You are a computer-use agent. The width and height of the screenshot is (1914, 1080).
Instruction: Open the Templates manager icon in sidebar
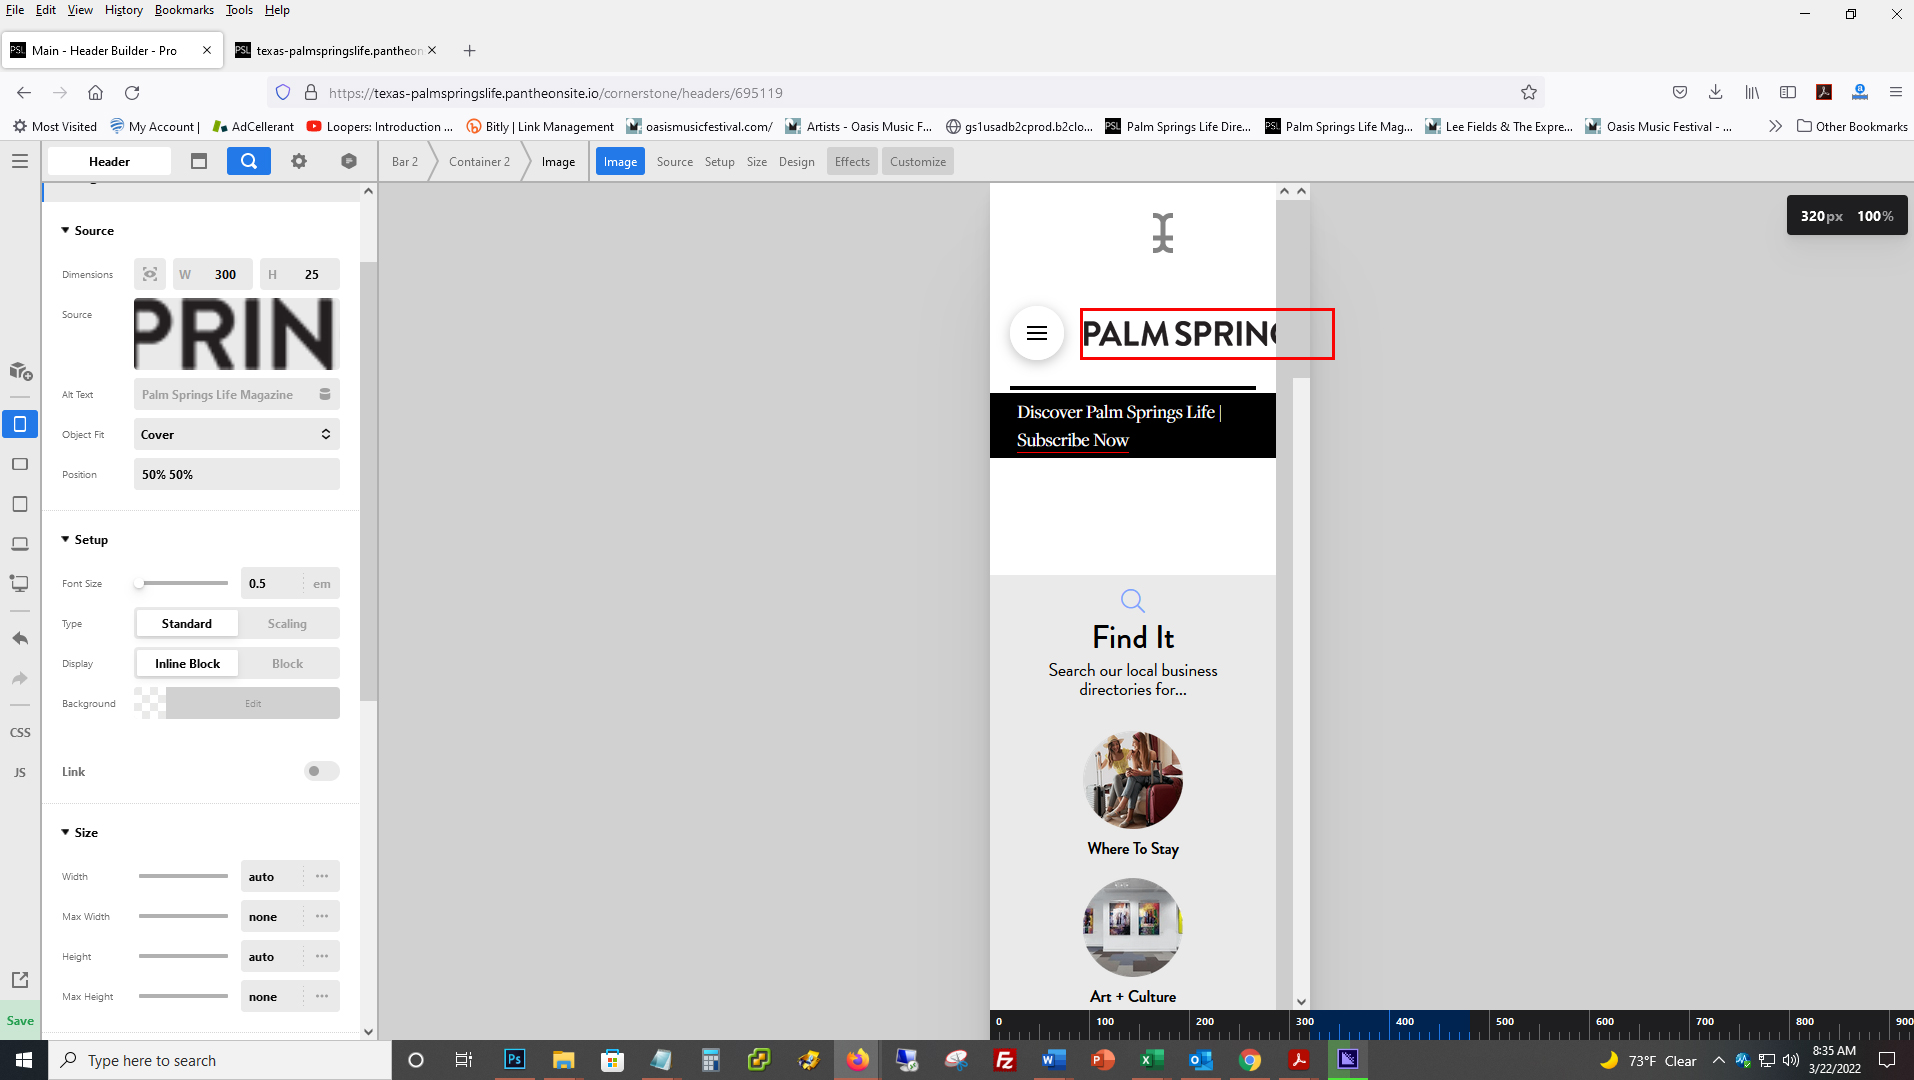(x=20, y=371)
